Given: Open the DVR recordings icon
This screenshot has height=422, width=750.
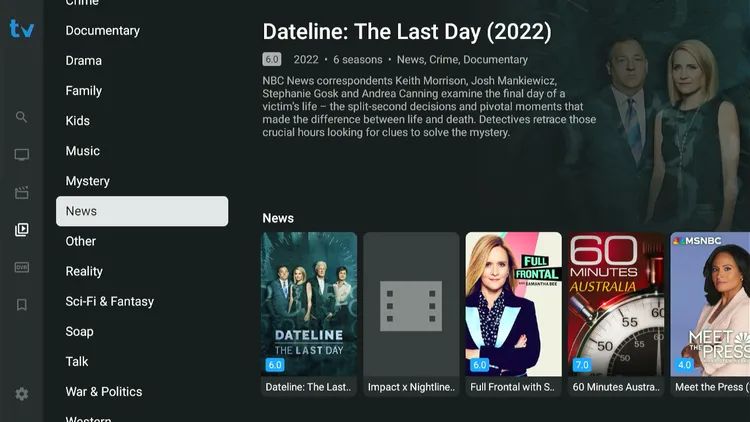Looking at the screenshot, I should [x=21, y=267].
